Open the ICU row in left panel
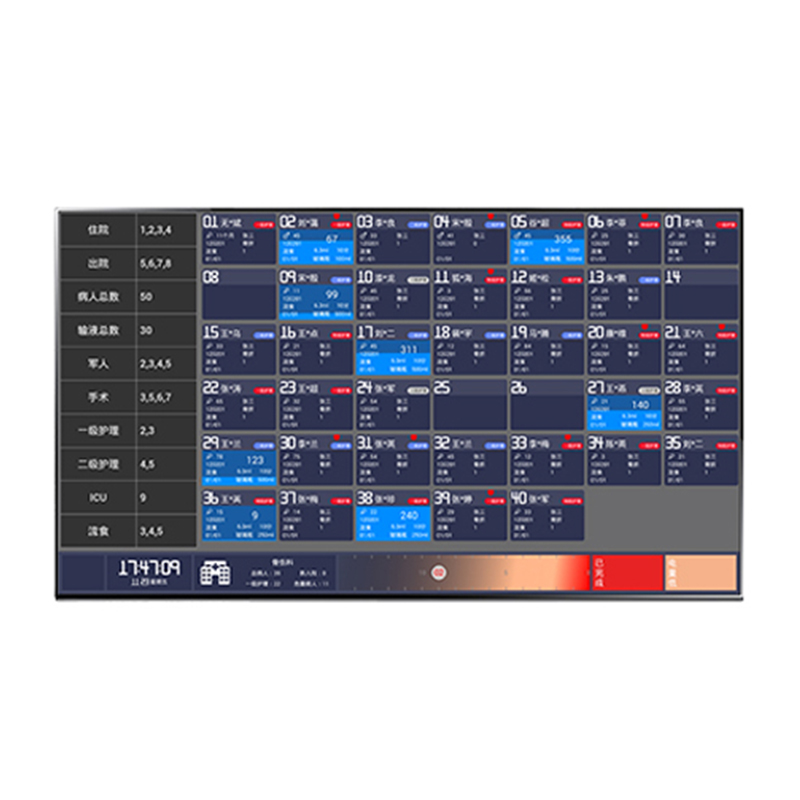Image resolution: width=800 pixels, height=800 pixels. [x=128, y=496]
